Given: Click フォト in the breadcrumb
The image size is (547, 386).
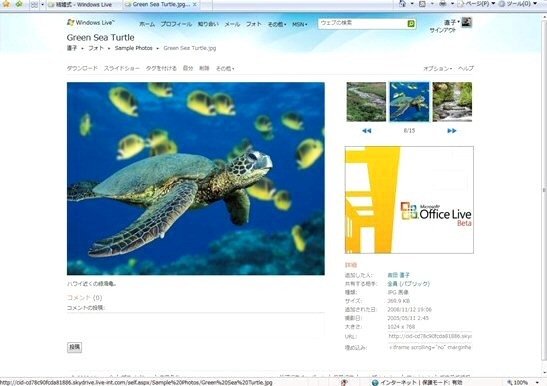Looking at the screenshot, I should pos(96,48).
